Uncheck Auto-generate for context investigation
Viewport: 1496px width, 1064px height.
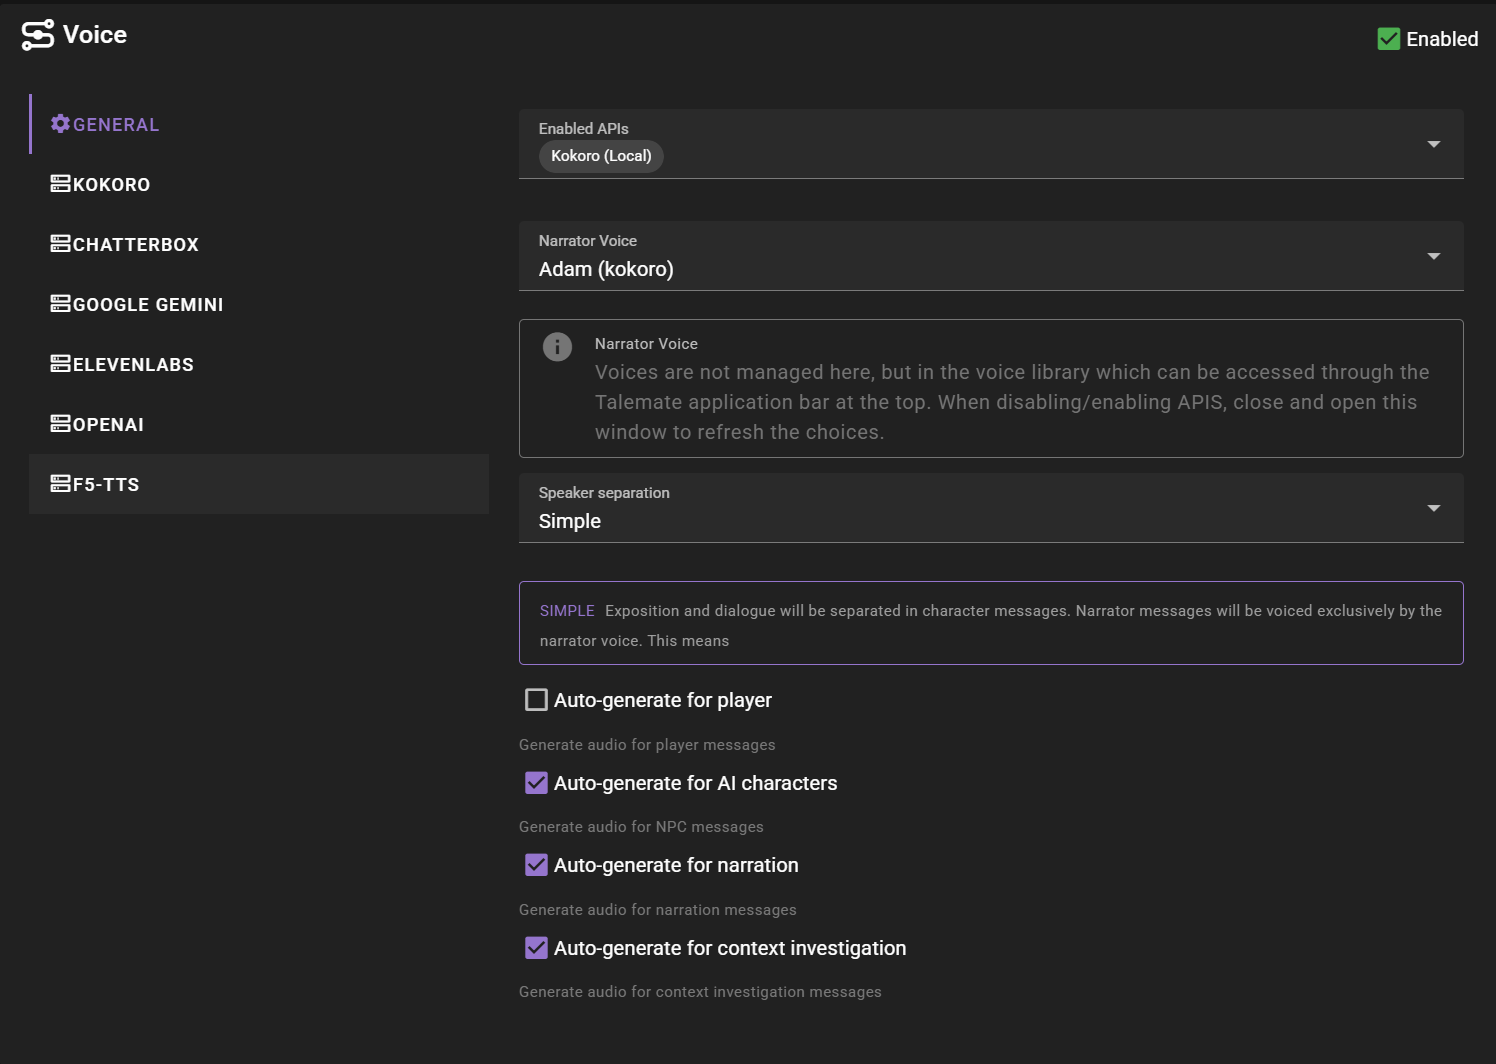[536, 948]
